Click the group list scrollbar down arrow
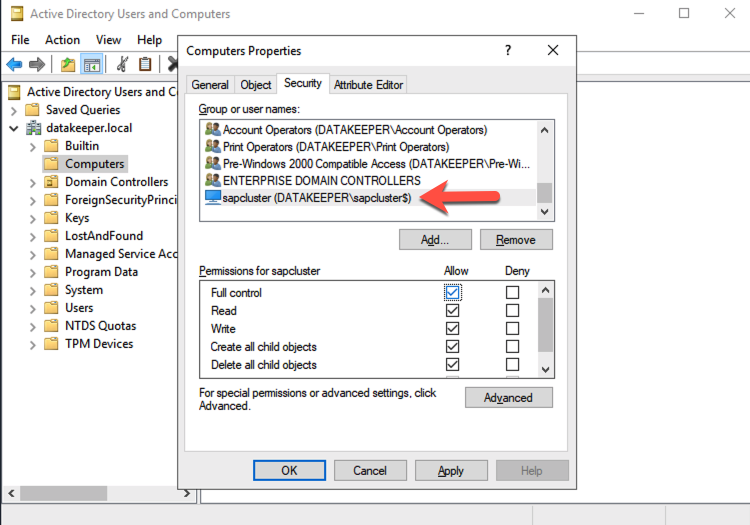 pyautogui.click(x=544, y=211)
